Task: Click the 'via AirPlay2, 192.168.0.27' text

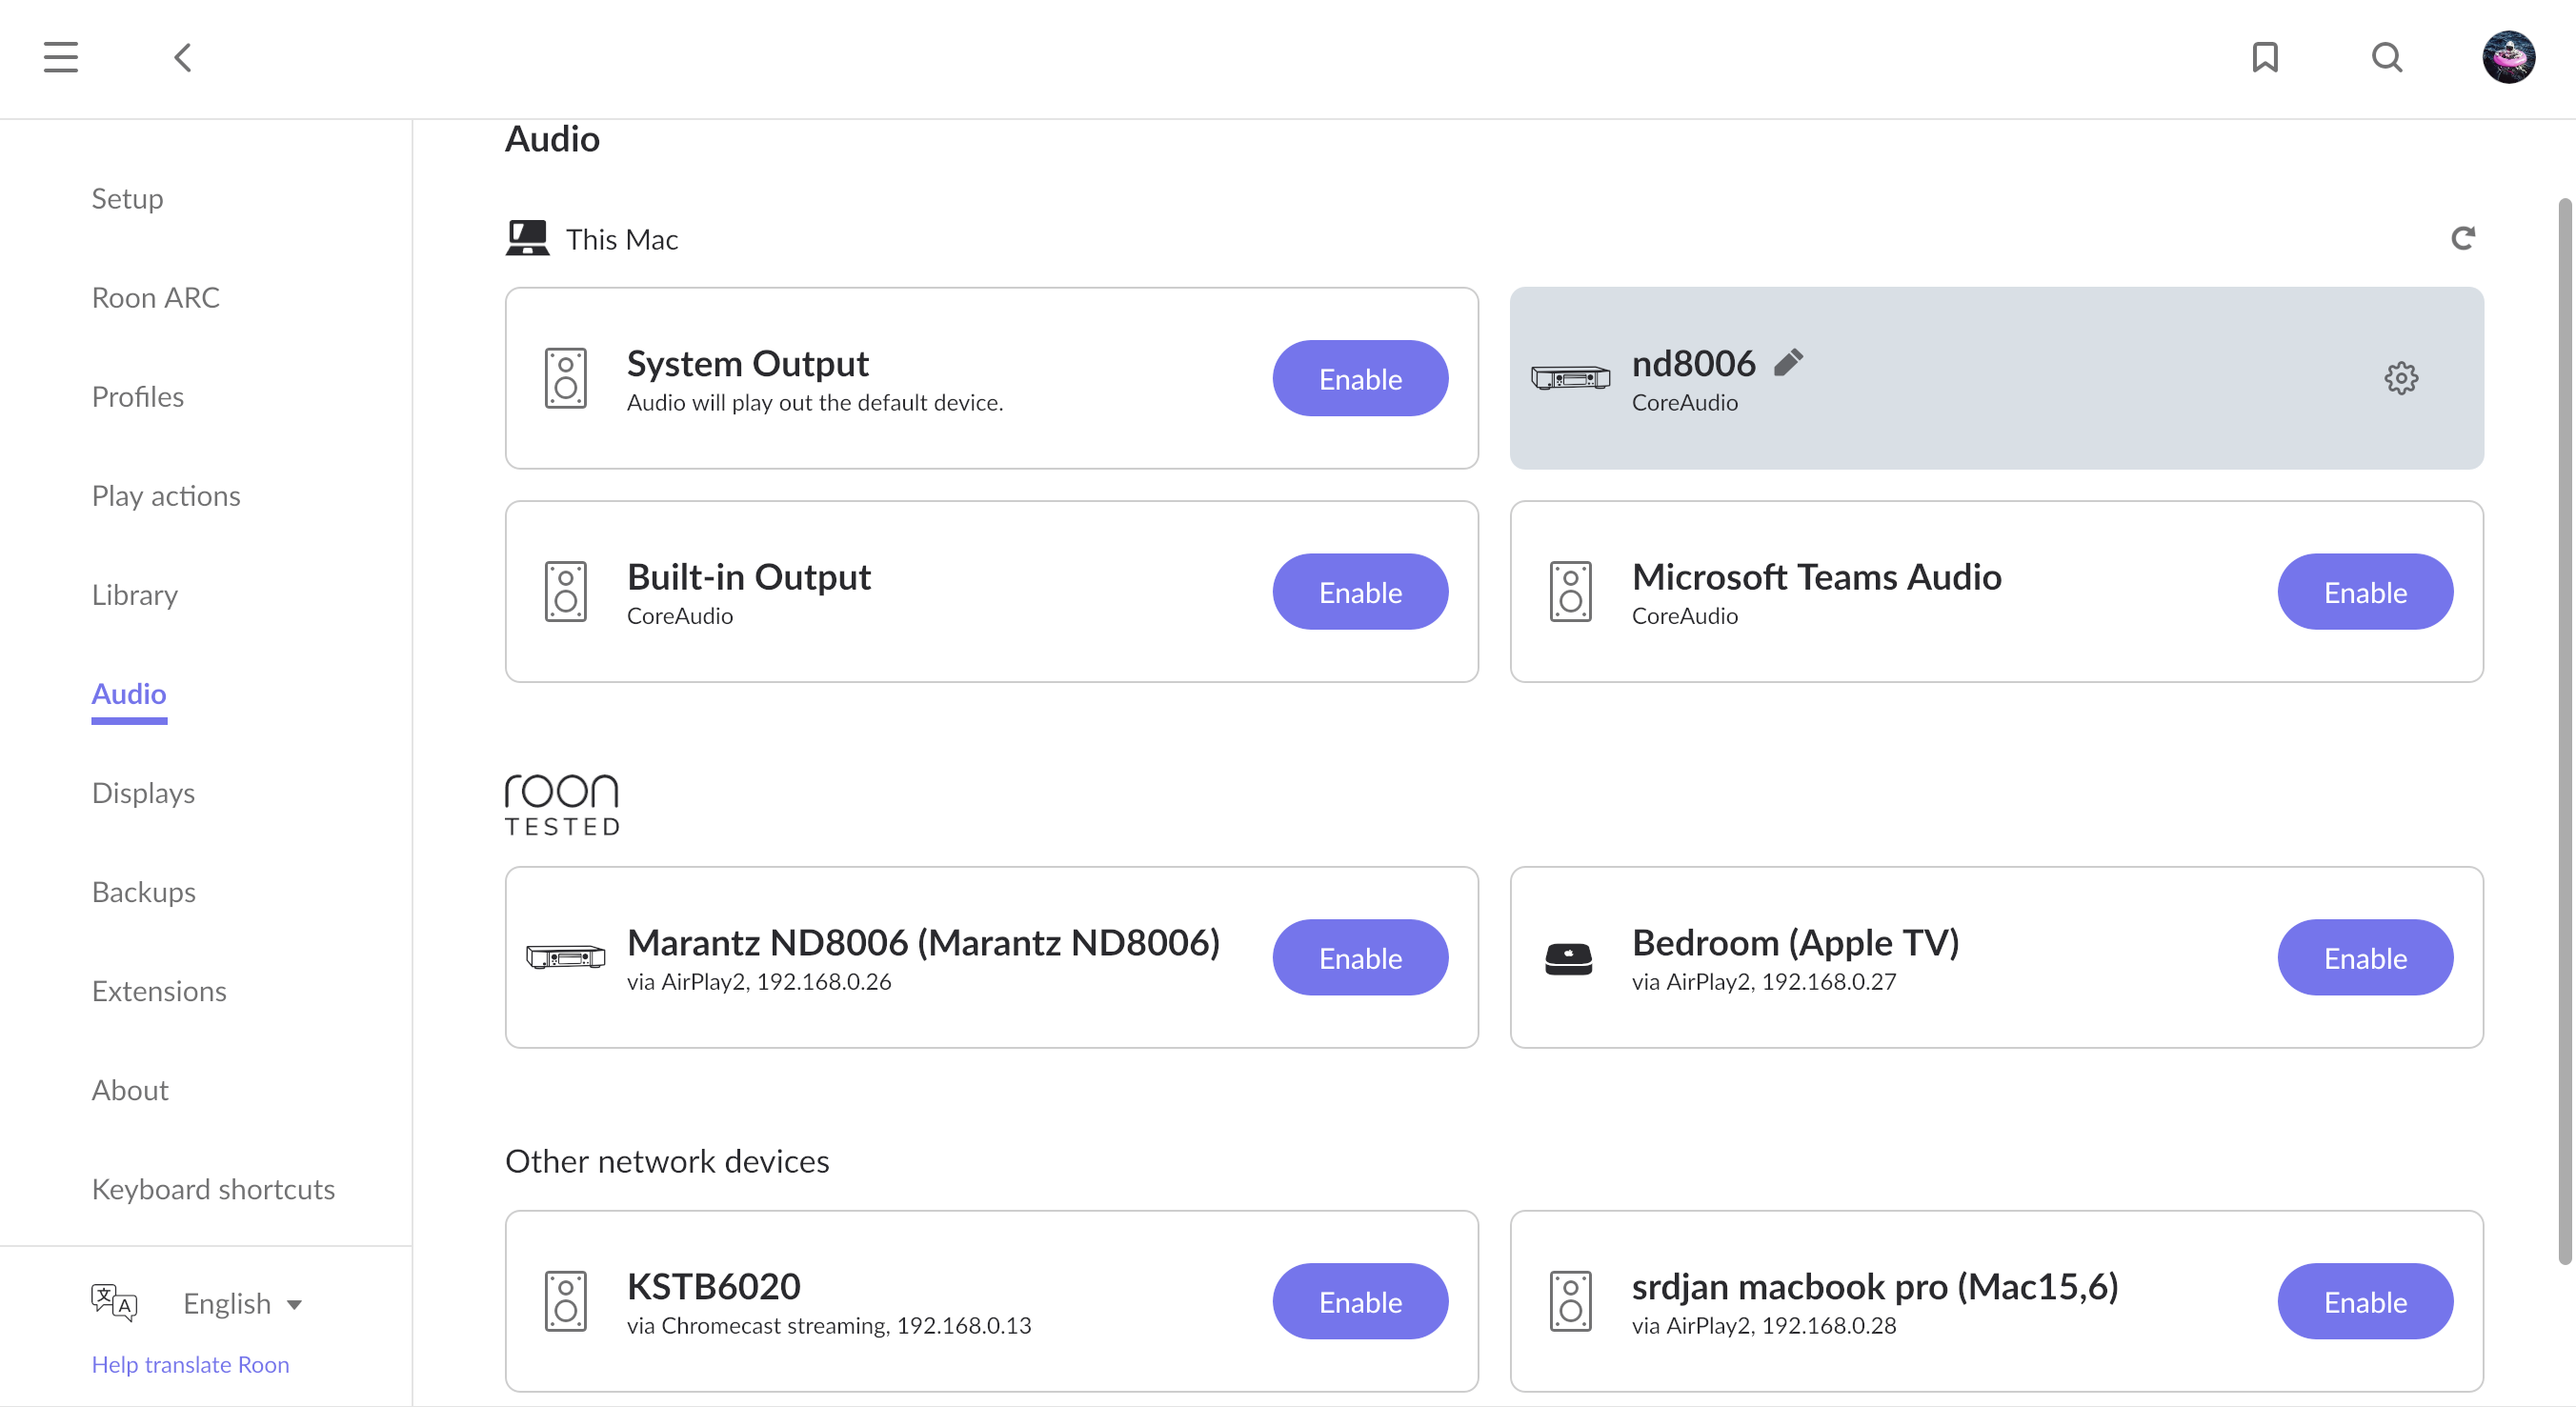Action: click(x=1764, y=981)
